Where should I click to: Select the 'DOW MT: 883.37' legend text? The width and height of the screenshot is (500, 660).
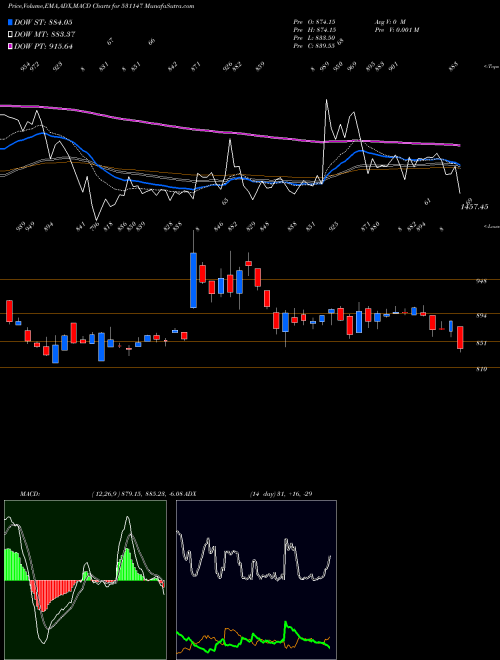[x=45, y=35]
